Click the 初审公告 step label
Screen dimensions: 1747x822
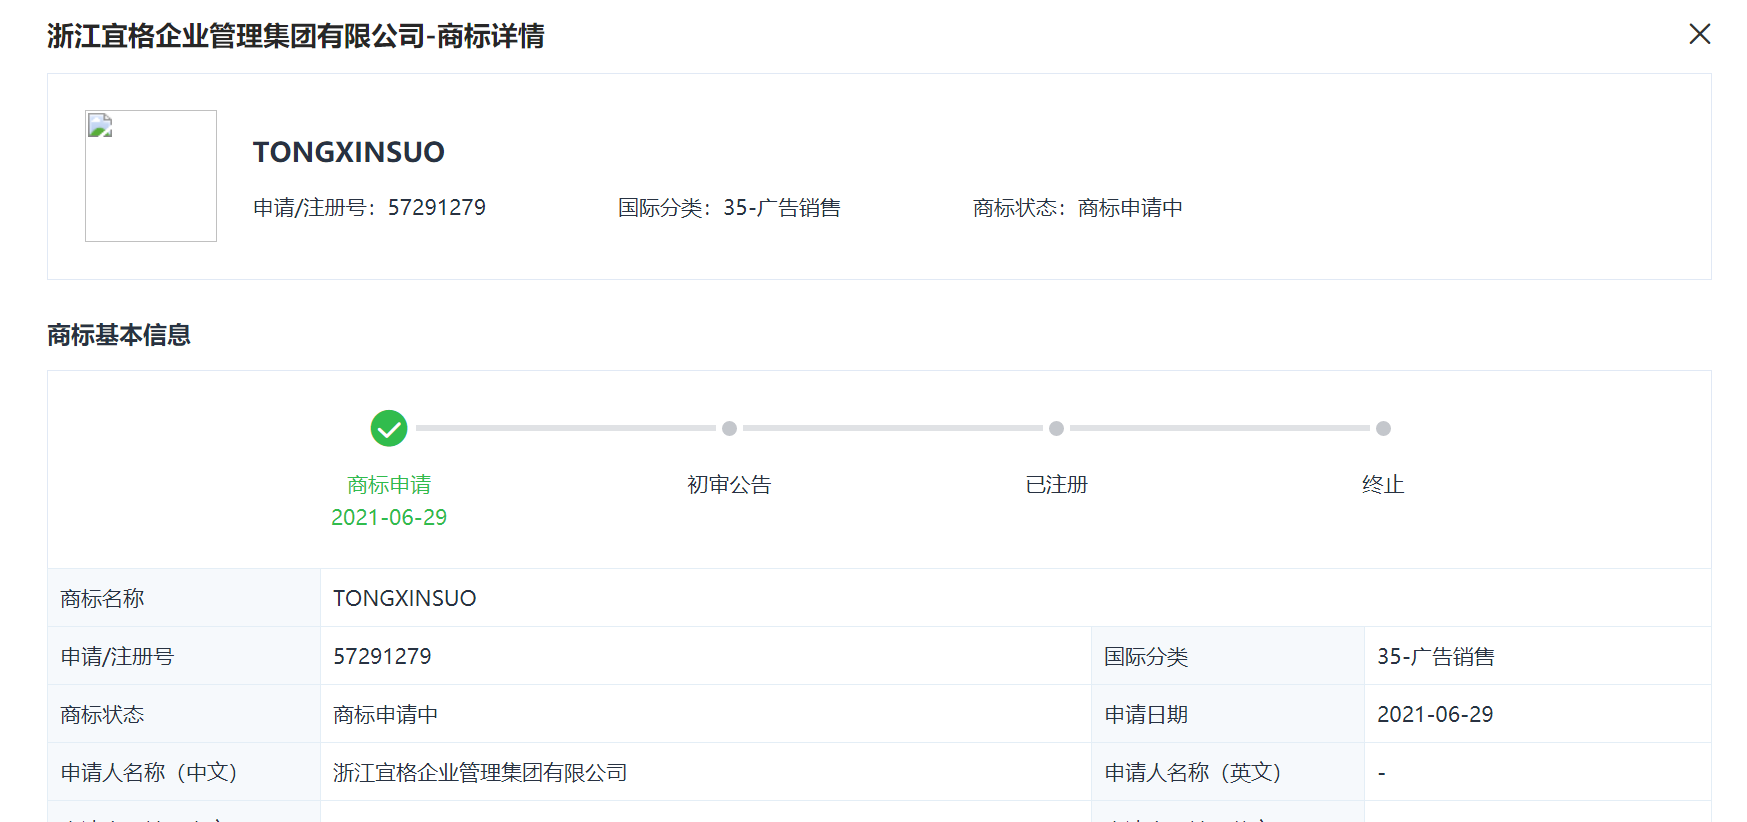(729, 485)
